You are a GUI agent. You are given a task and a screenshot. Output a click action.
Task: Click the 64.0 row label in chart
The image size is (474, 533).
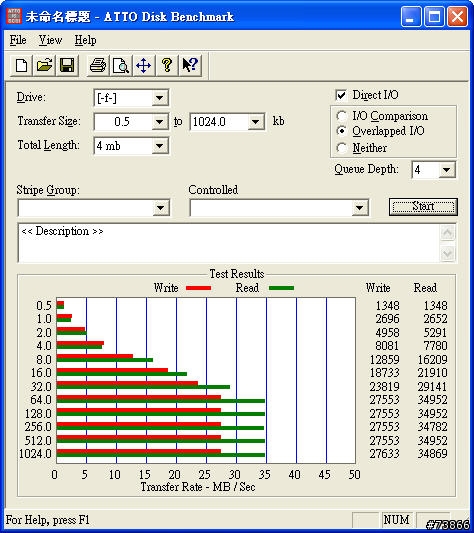pyautogui.click(x=41, y=400)
